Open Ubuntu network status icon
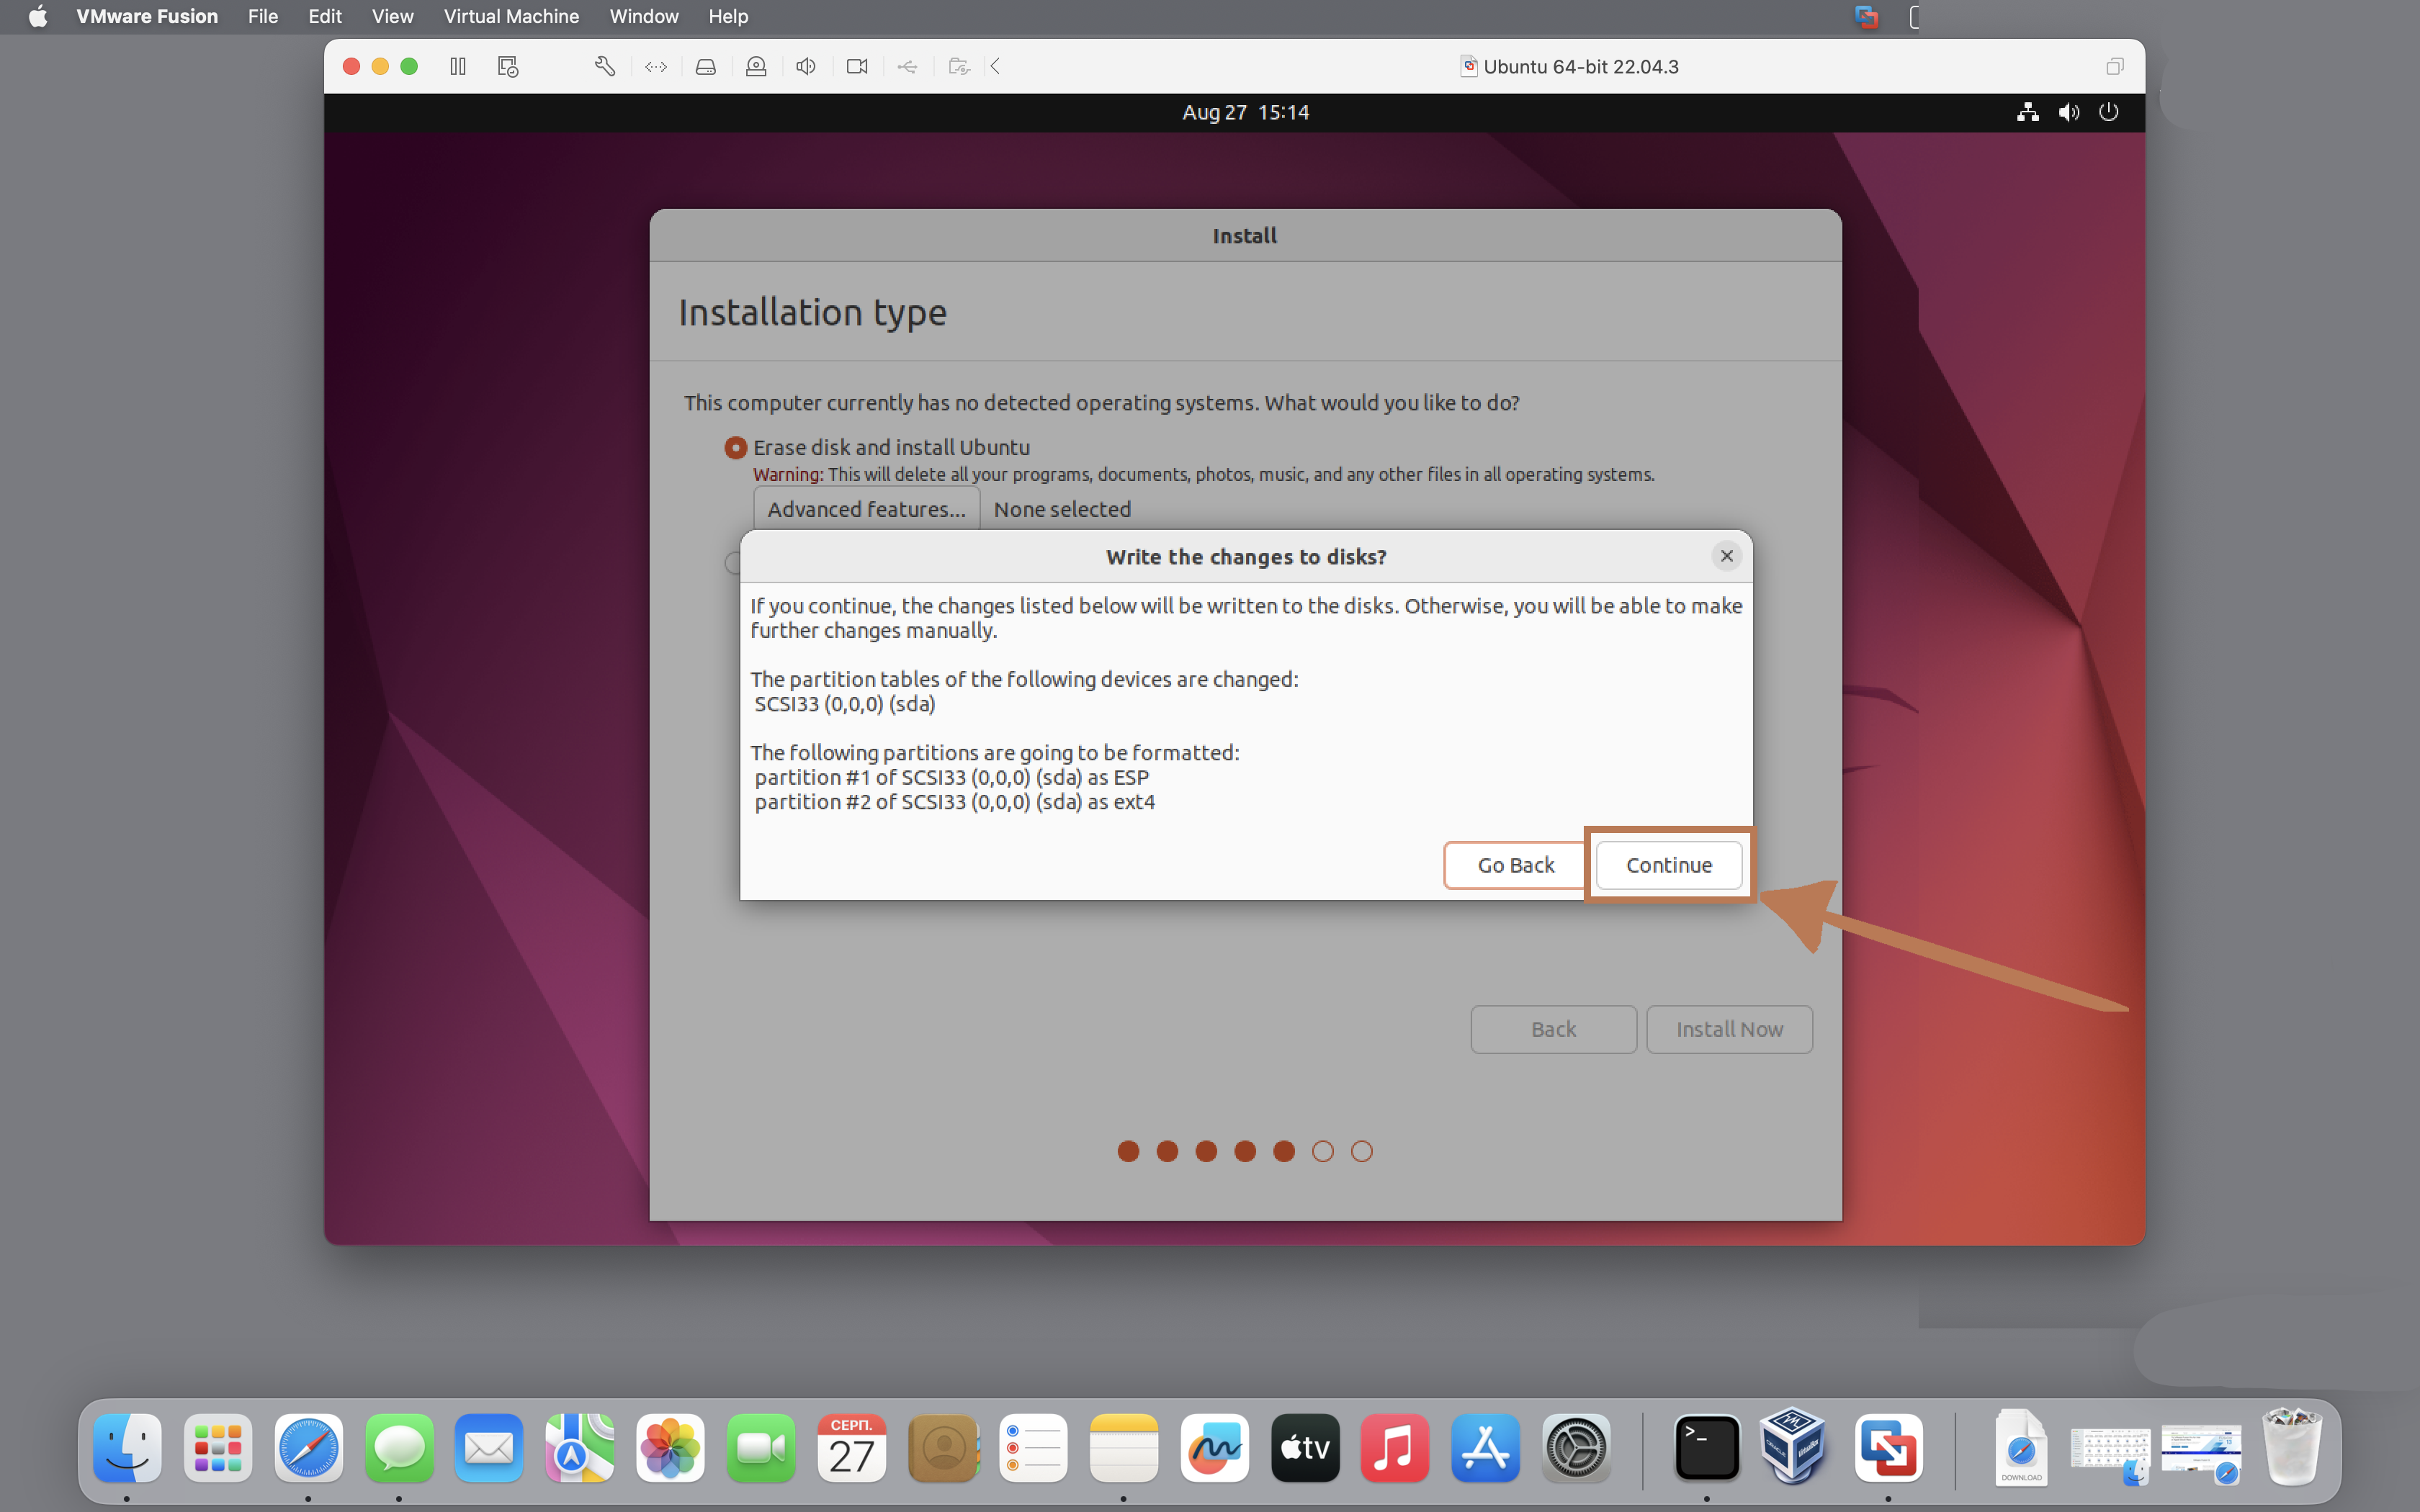The image size is (2420, 1512). [x=2028, y=112]
